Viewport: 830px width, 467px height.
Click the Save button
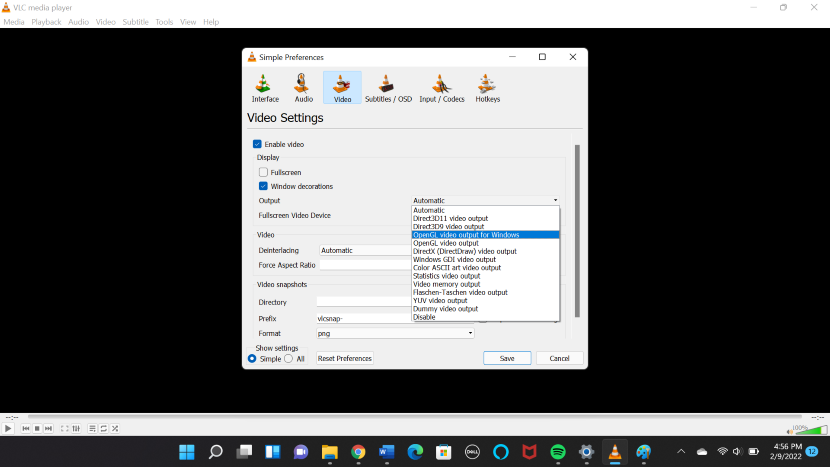coord(507,358)
